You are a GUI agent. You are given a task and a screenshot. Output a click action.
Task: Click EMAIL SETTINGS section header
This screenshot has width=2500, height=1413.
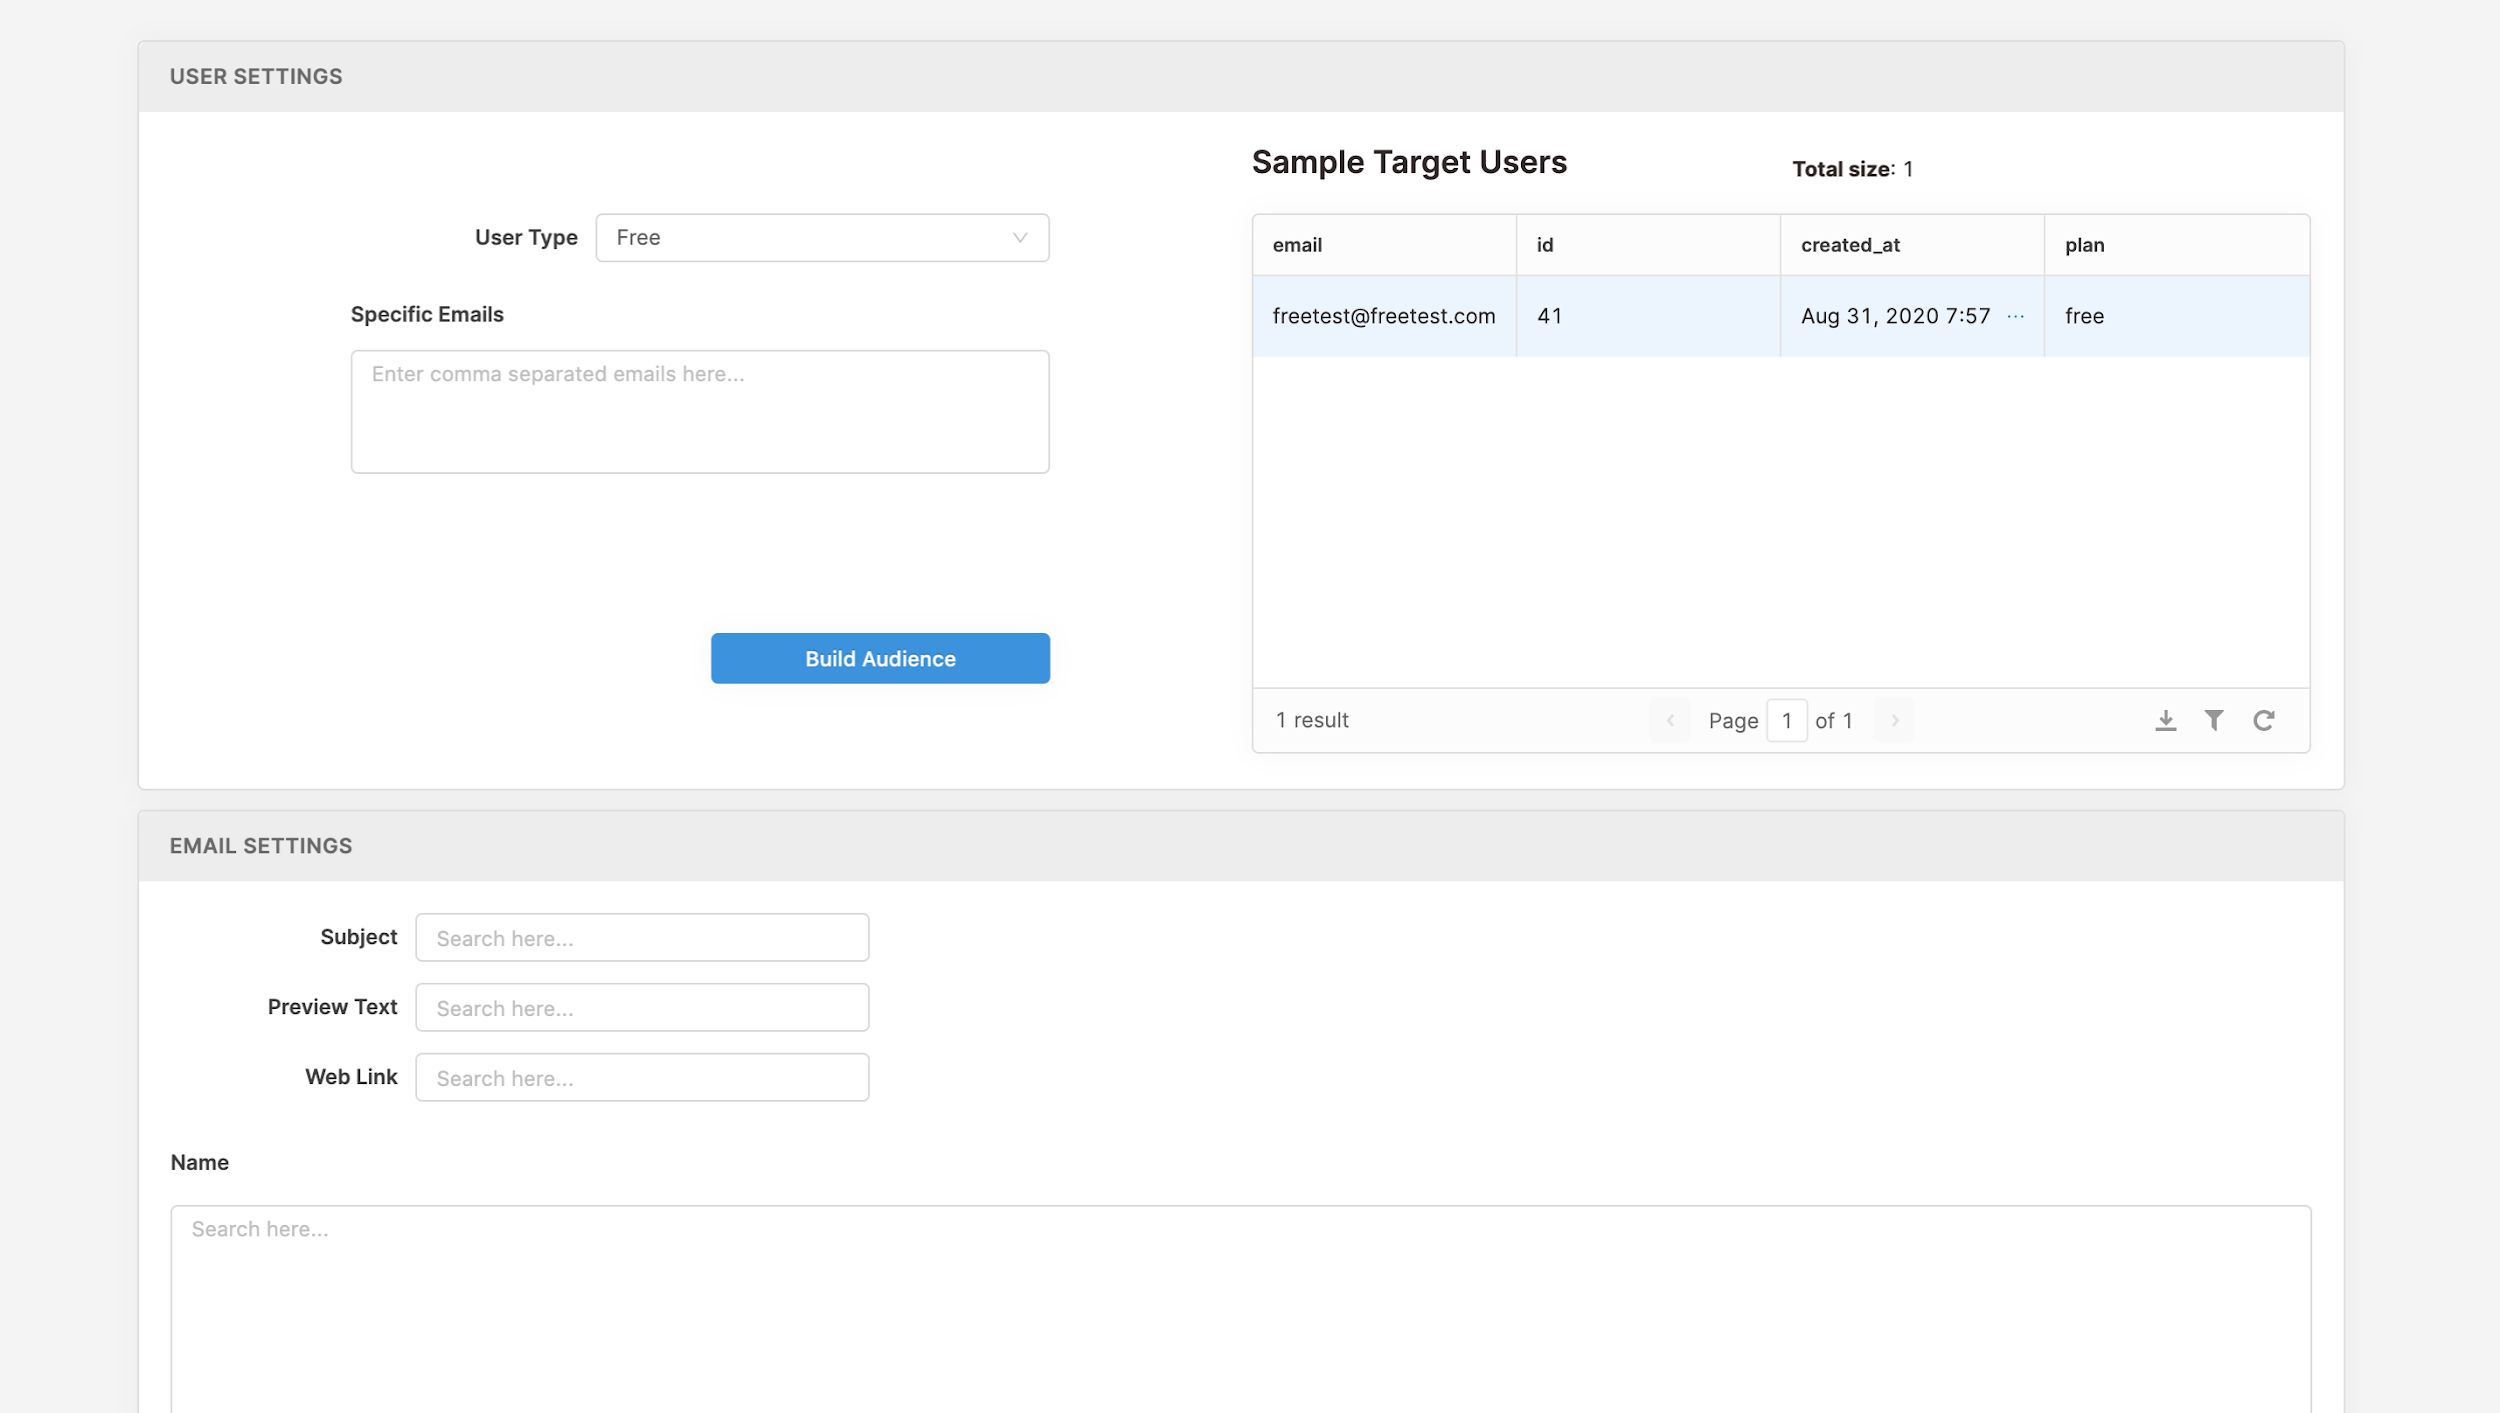261,843
